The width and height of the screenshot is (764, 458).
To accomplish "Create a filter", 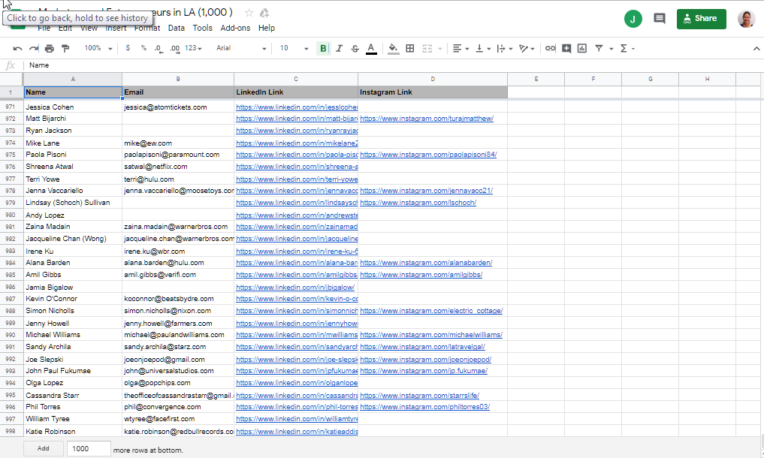I will (x=599, y=48).
